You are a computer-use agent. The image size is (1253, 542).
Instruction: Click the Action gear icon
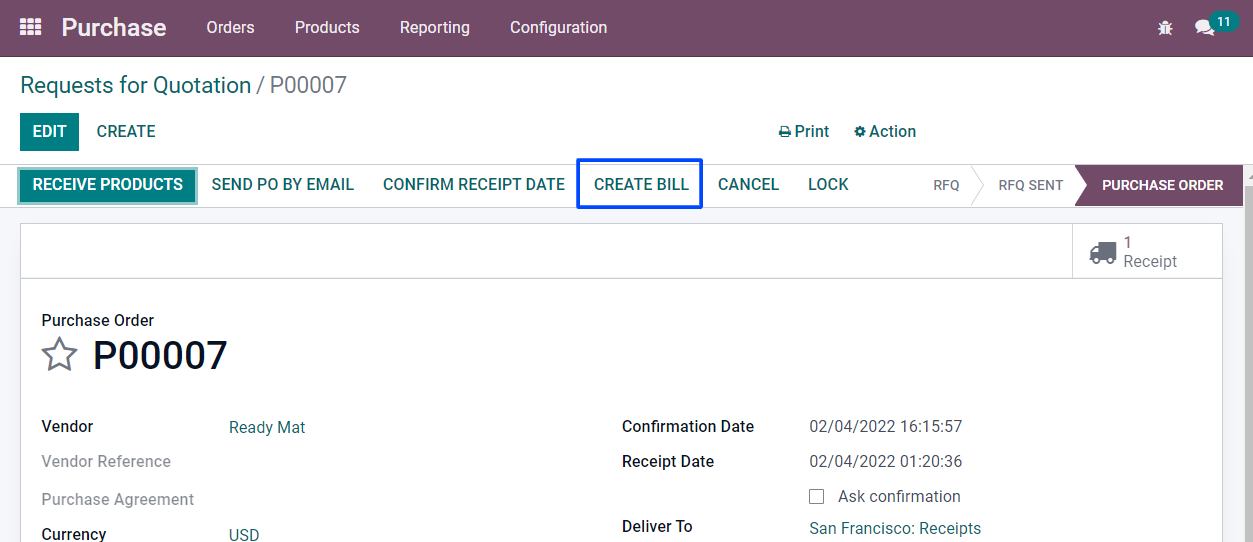click(860, 132)
